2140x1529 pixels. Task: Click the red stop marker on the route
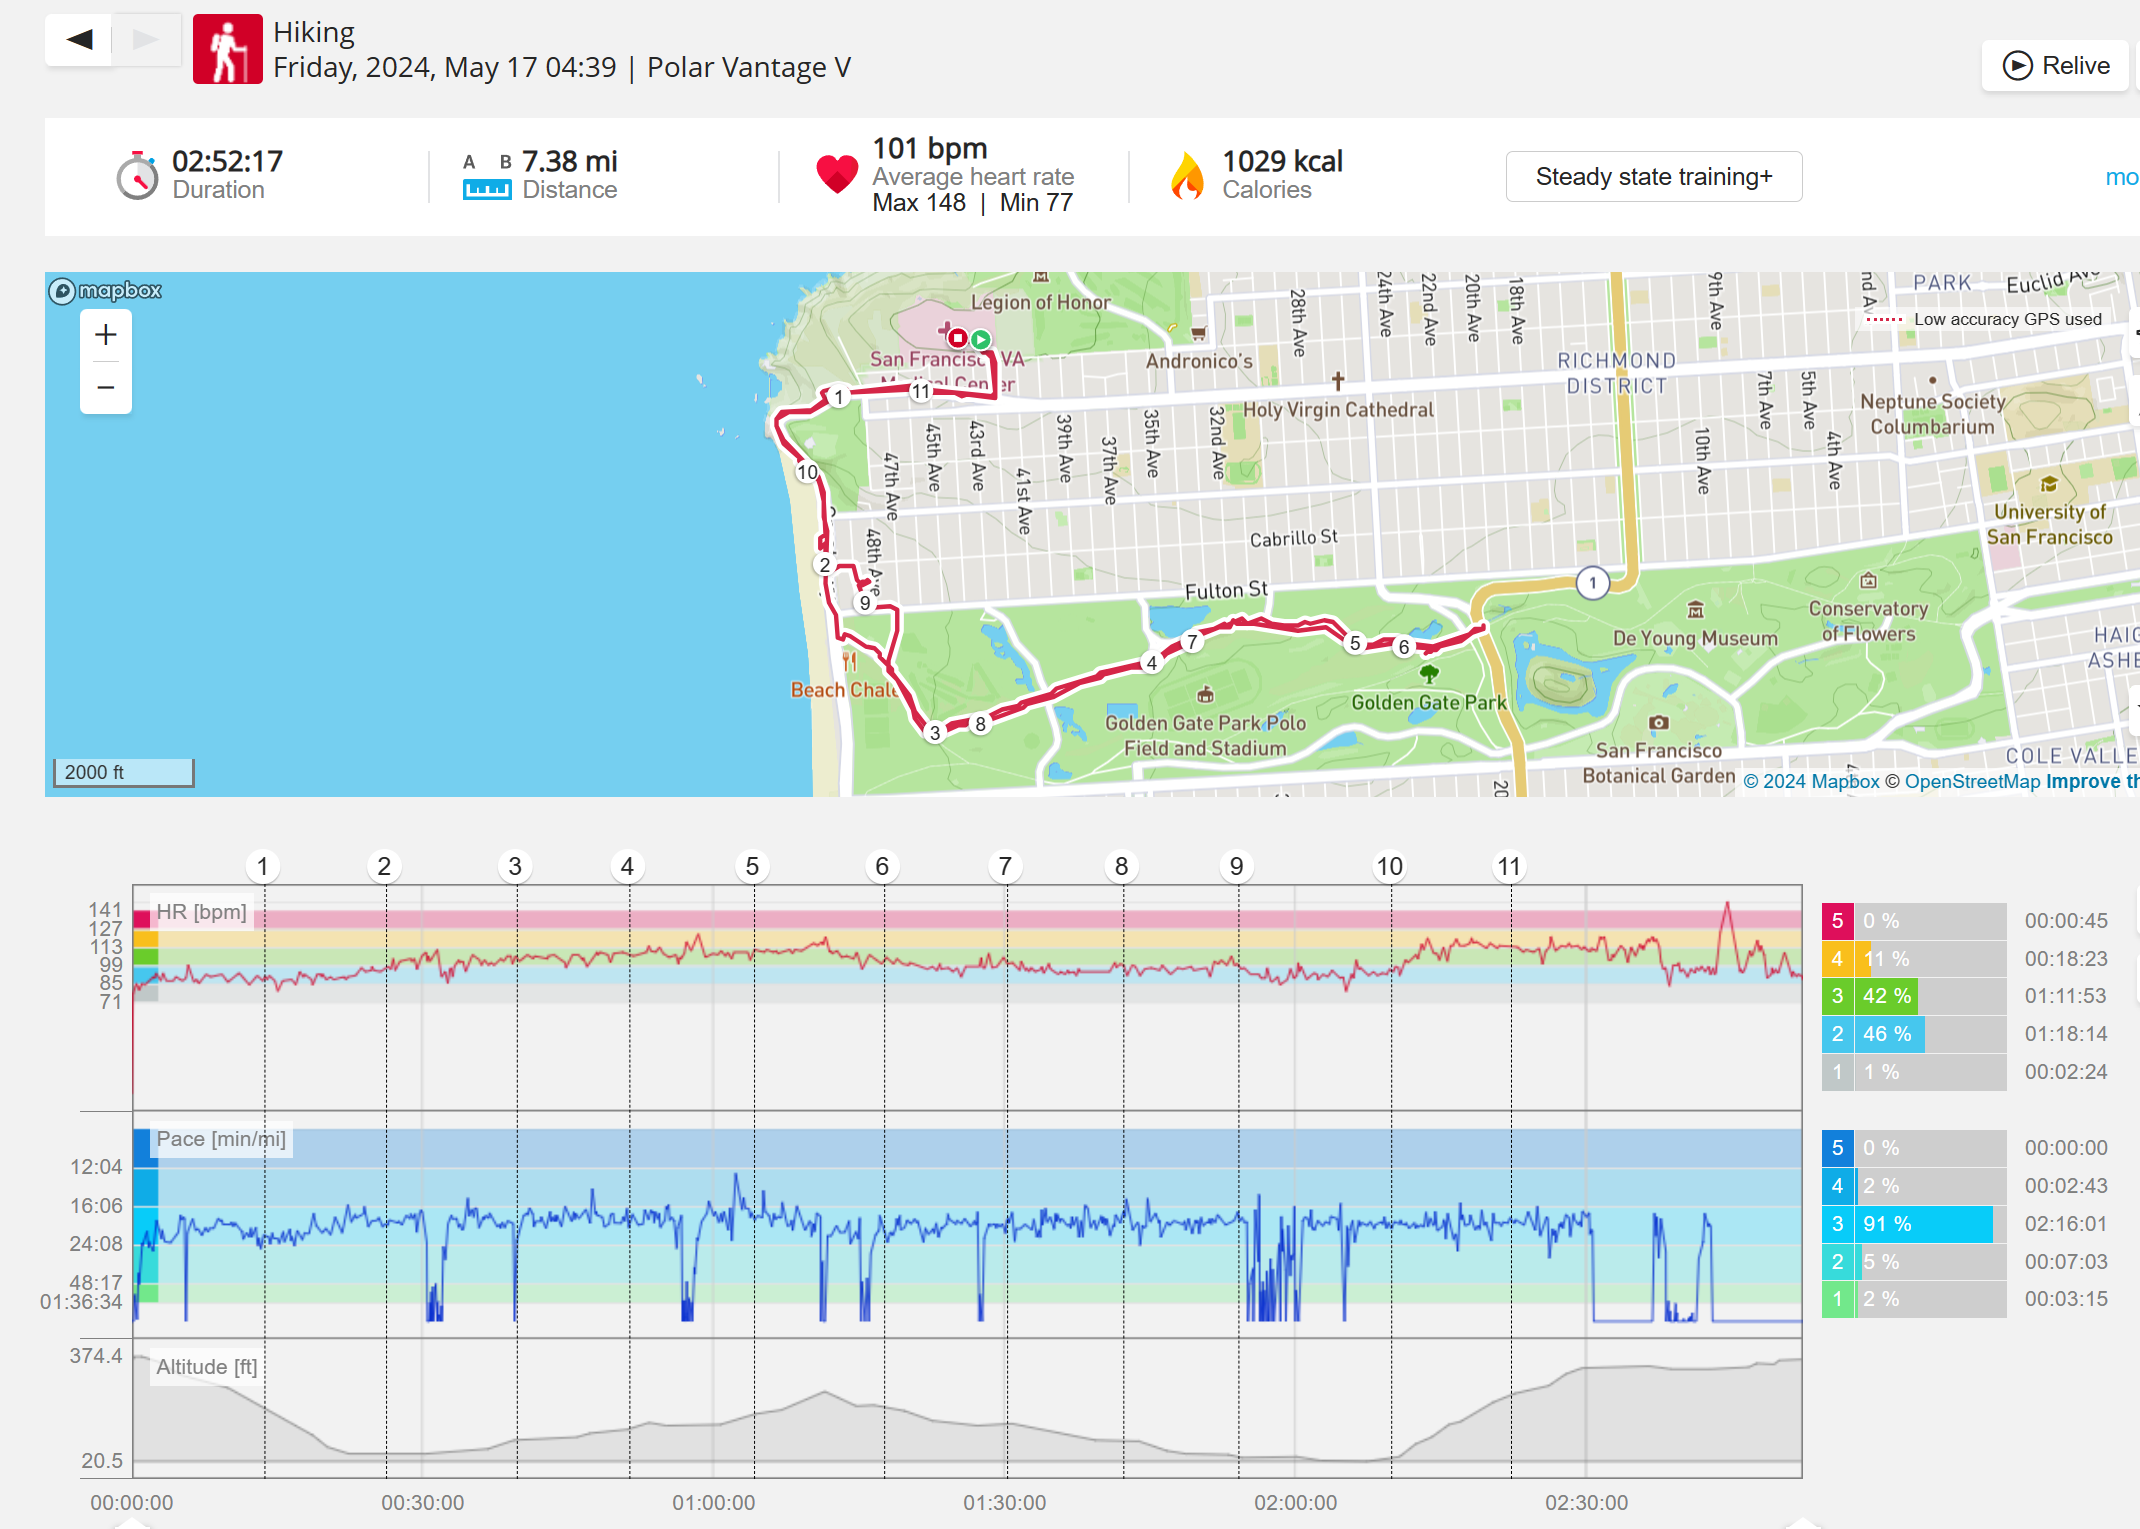tap(957, 338)
